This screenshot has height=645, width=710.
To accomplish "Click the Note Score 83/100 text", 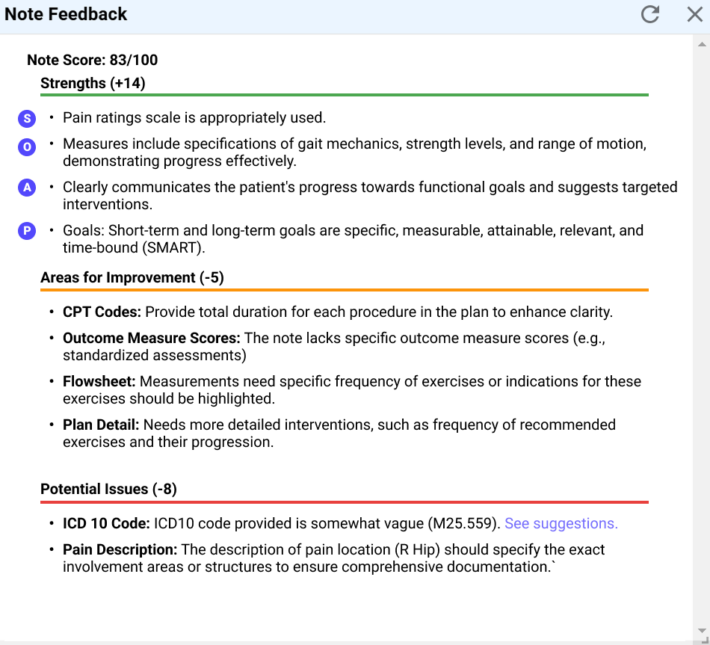I will click(x=92, y=61).
